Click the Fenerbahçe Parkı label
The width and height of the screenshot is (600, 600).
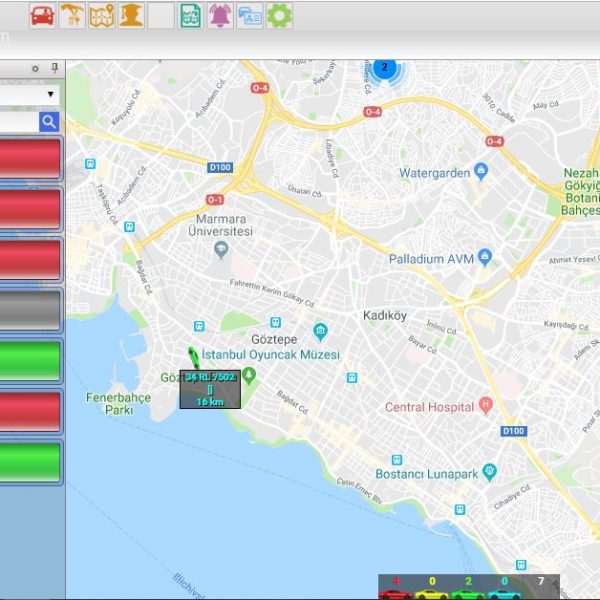click(118, 404)
